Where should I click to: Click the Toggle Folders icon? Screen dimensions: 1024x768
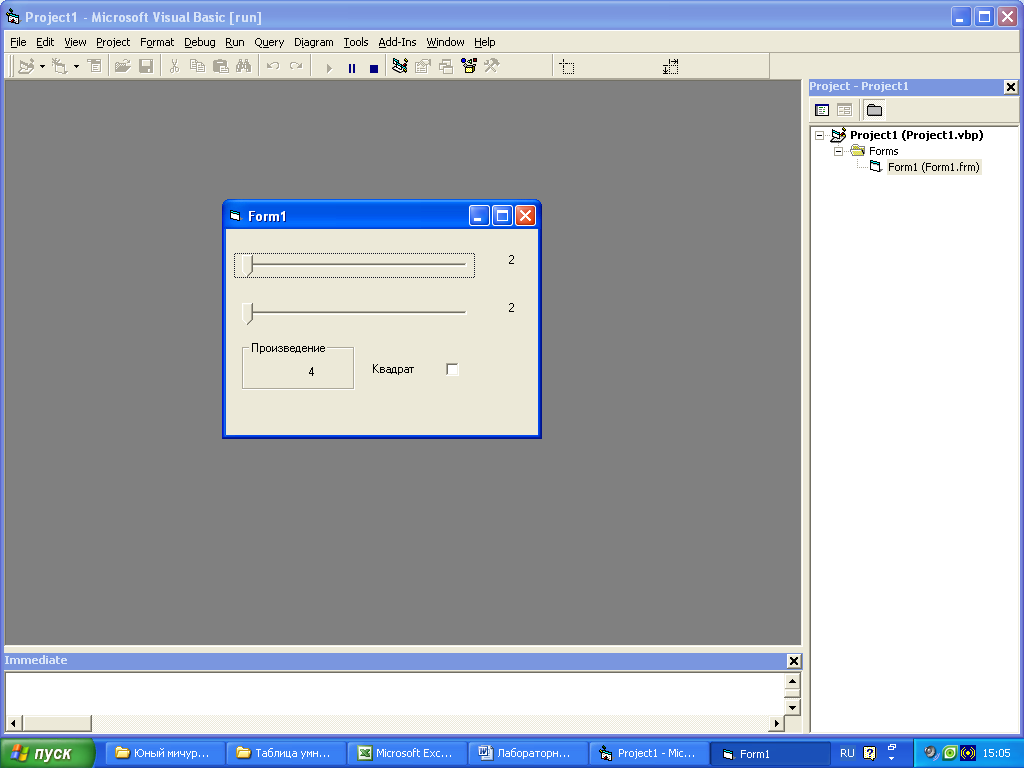pos(874,110)
